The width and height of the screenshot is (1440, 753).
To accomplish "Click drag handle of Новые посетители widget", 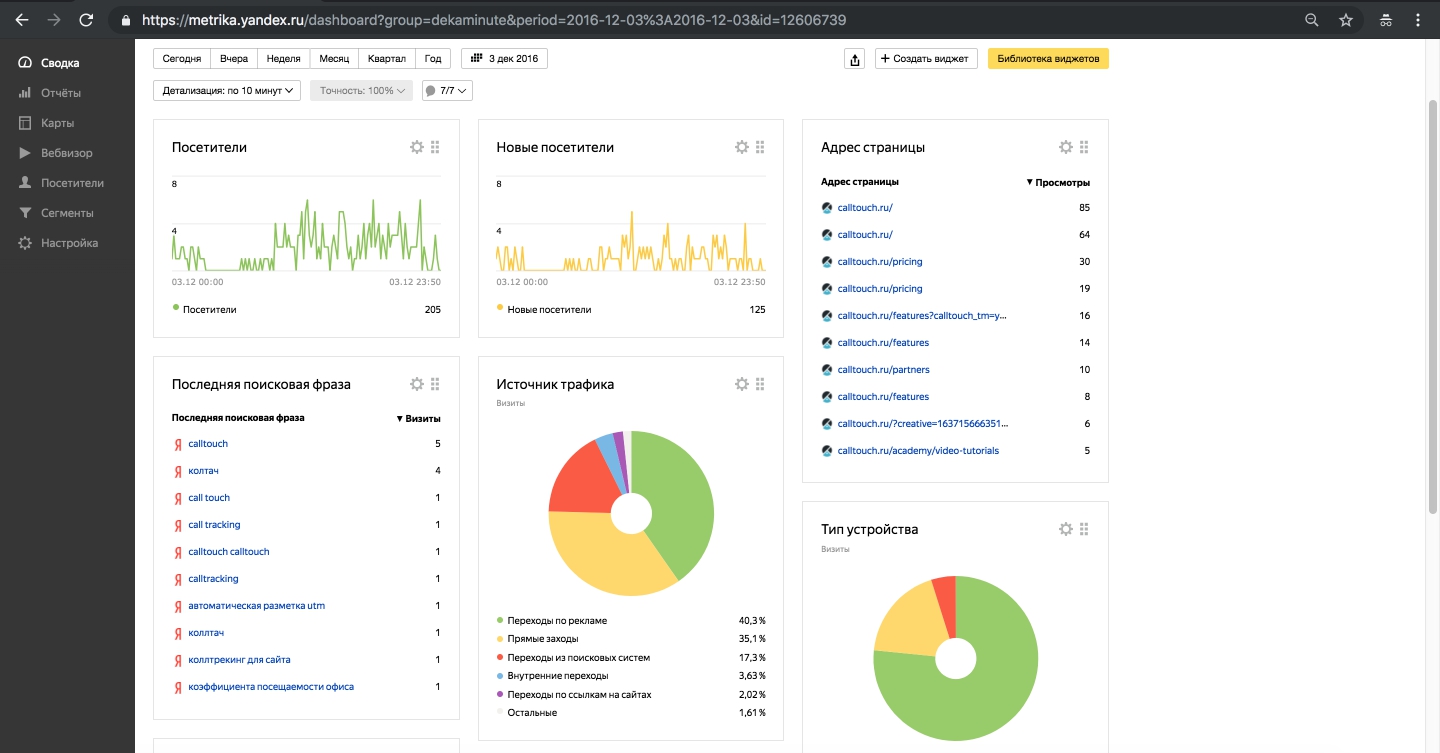I will coord(760,147).
